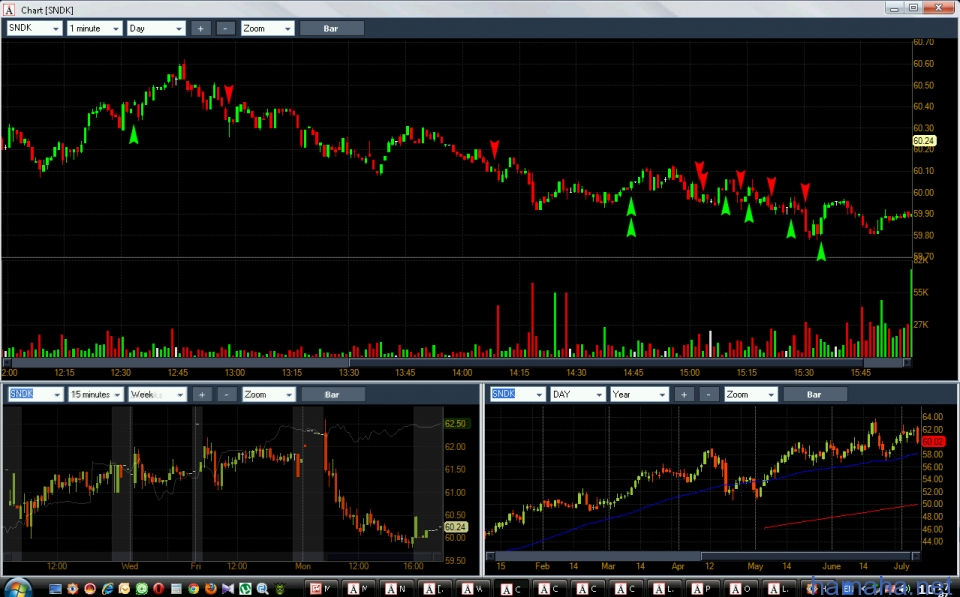The width and height of the screenshot is (960, 597).
Task: Click the Wed date label on 15 minutes chart
Action: 129,566
